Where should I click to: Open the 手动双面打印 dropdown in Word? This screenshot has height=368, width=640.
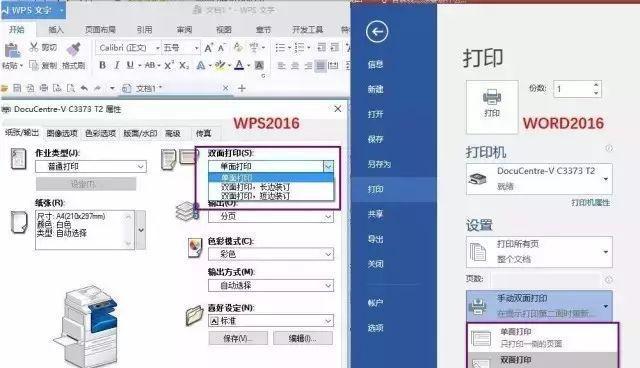click(539, 306)
